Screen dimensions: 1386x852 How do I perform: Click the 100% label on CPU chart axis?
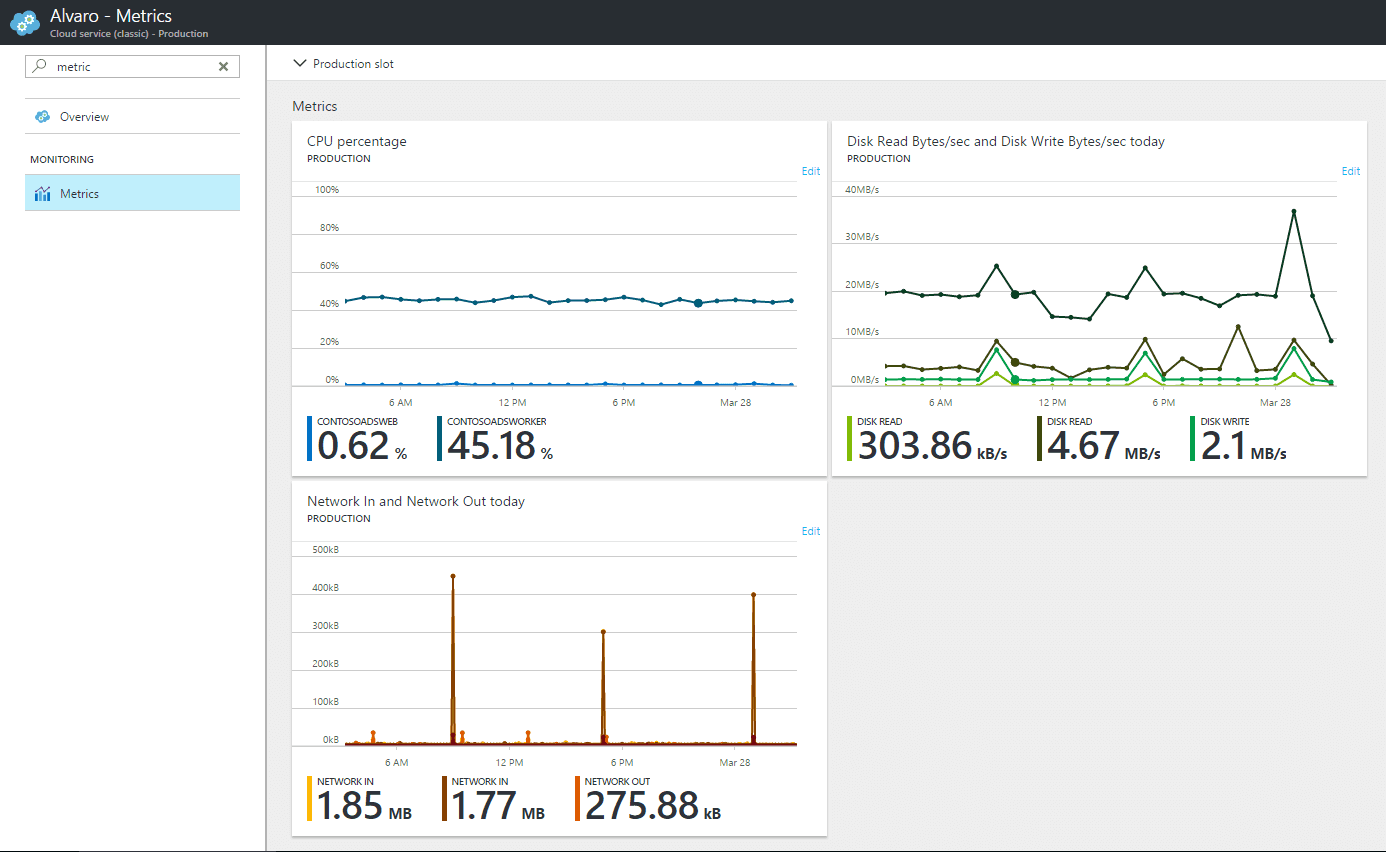327,190
